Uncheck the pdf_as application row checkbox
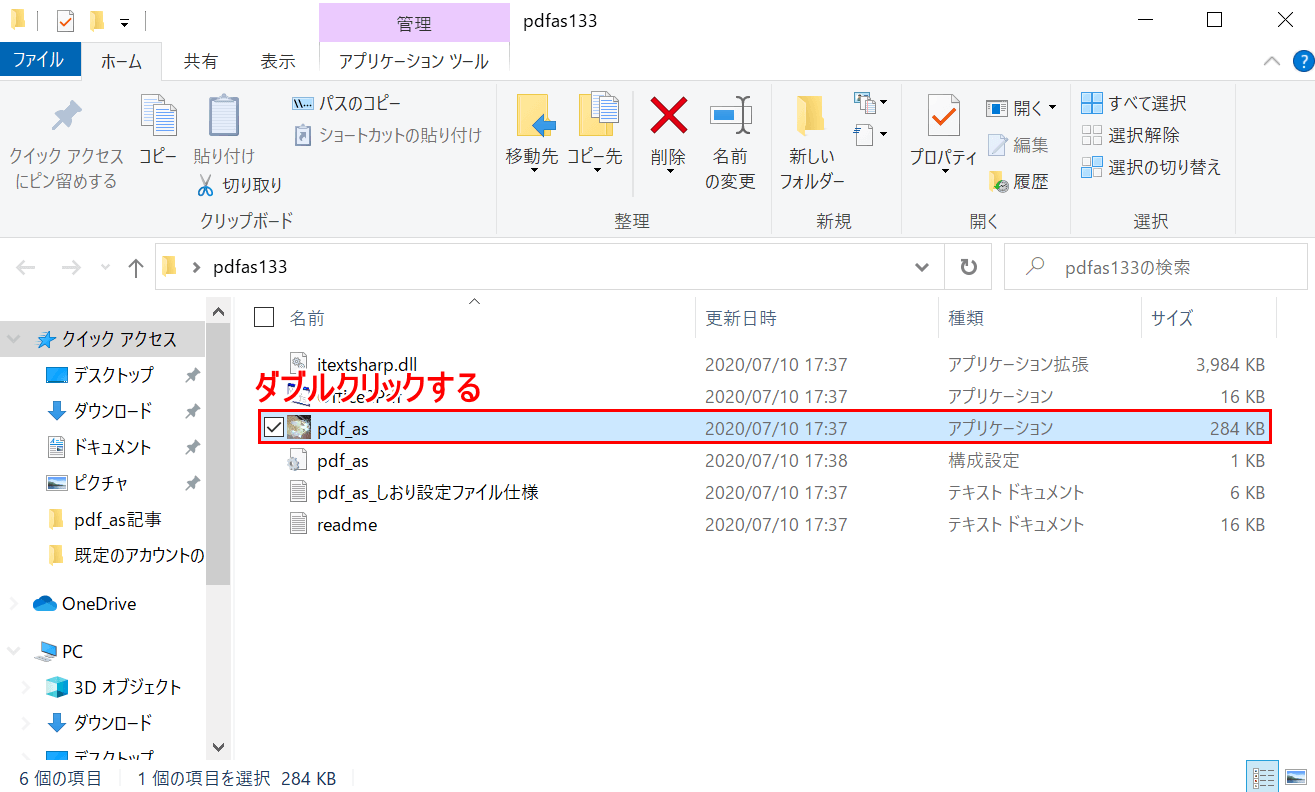Screen dimensions: 1315x792 tap(274, 428)
